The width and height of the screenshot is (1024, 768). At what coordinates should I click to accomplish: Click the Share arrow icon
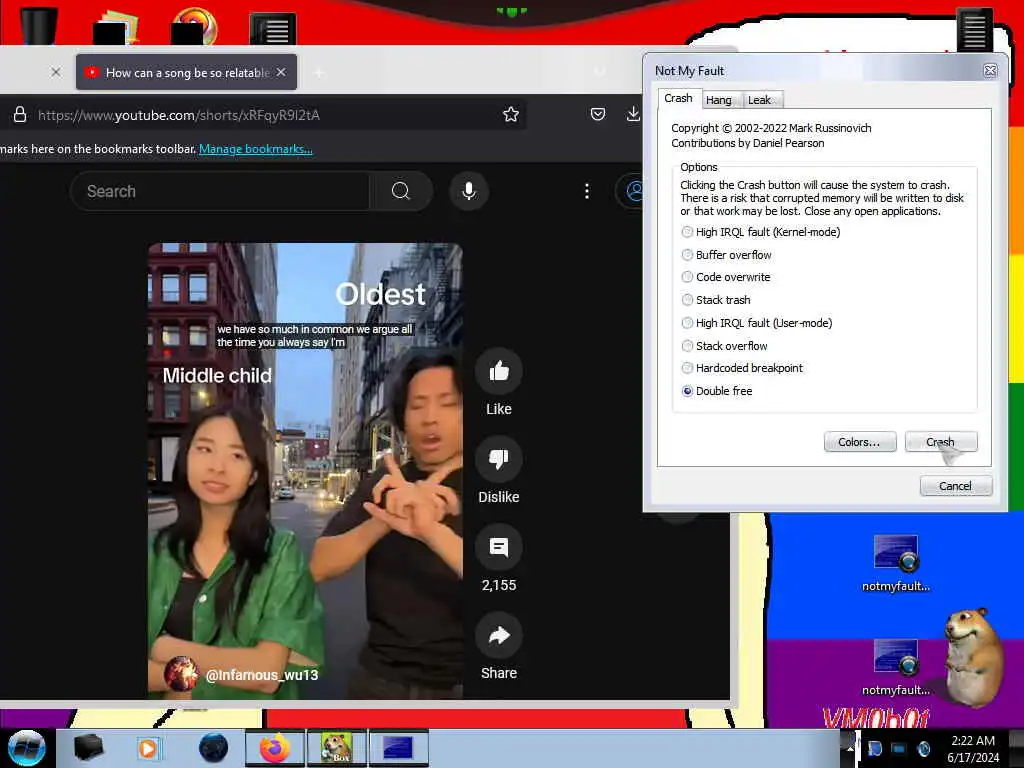click(x=499, y=635)
